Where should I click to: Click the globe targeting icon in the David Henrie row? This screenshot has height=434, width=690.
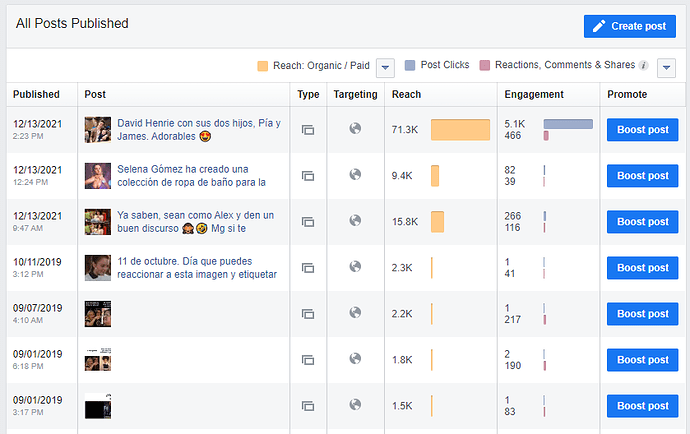[x=355, y=128]
